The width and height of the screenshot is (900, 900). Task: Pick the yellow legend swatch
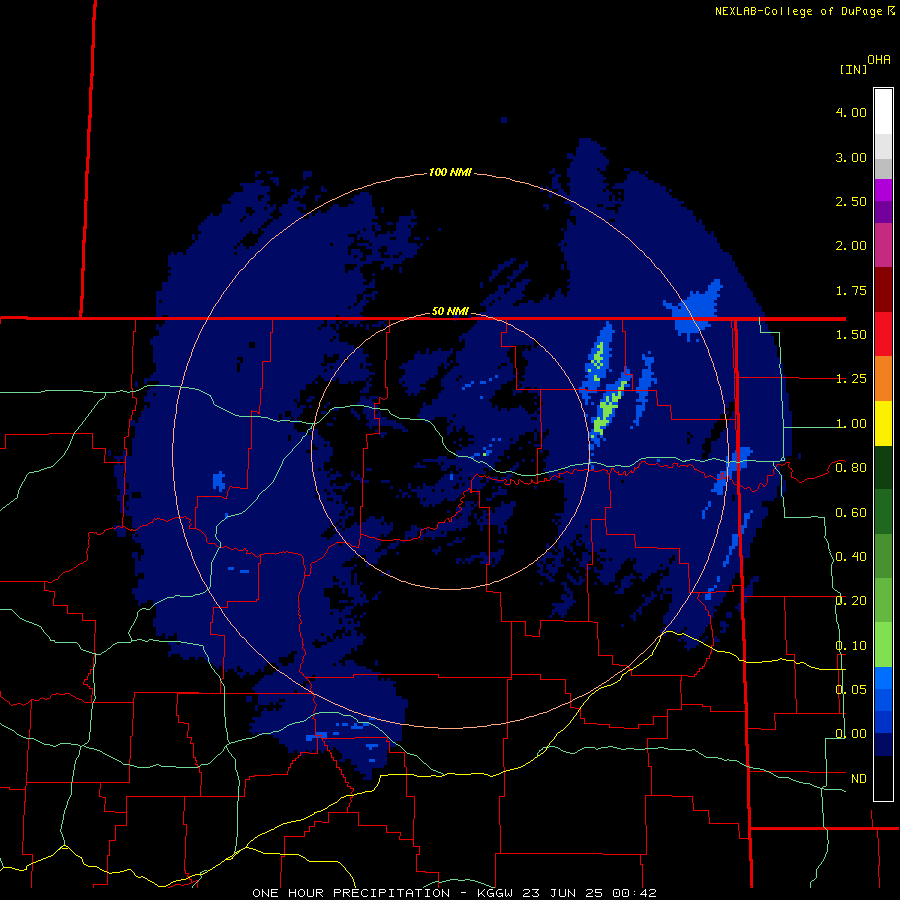(883, 423)
